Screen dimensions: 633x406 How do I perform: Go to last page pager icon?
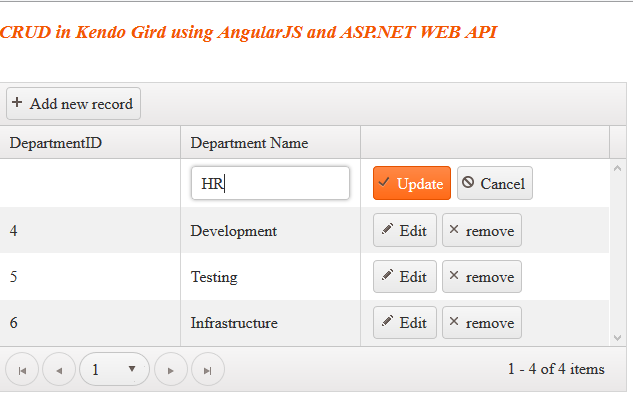tap(208, 370)
